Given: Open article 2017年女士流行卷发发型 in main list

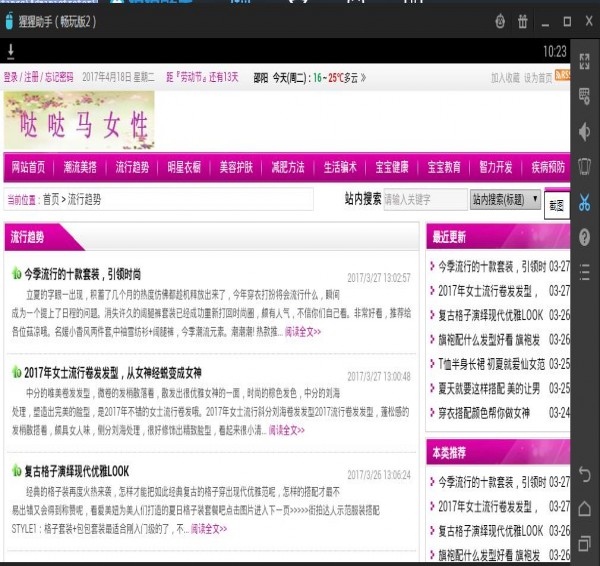Looking at the screenshot, I should (x=112, y=373).
